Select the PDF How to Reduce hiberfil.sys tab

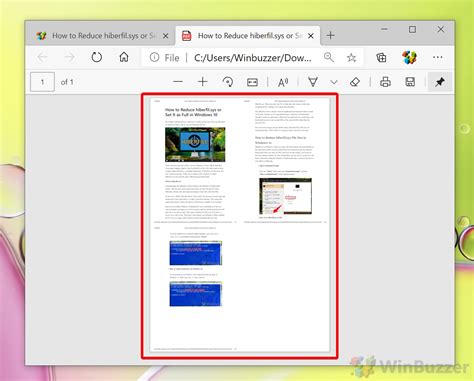249,36
